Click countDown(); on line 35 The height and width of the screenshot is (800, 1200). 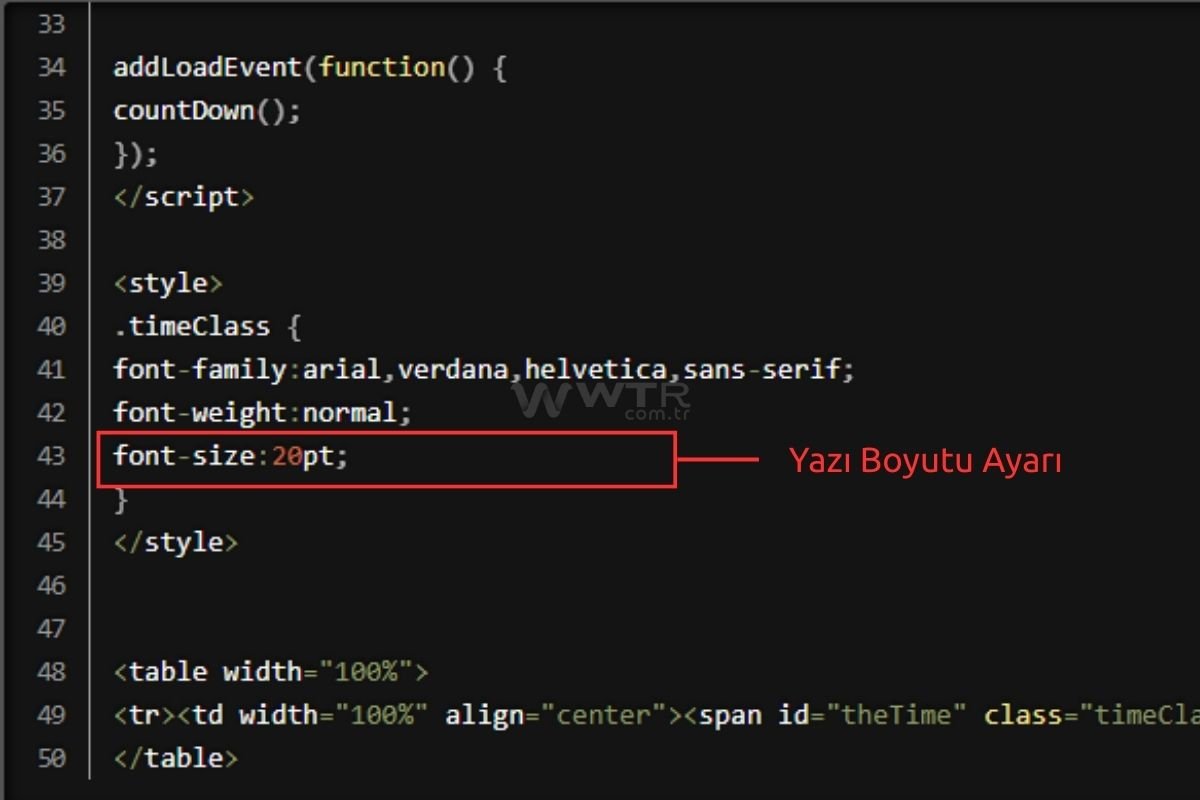click(x=207, y=111)
